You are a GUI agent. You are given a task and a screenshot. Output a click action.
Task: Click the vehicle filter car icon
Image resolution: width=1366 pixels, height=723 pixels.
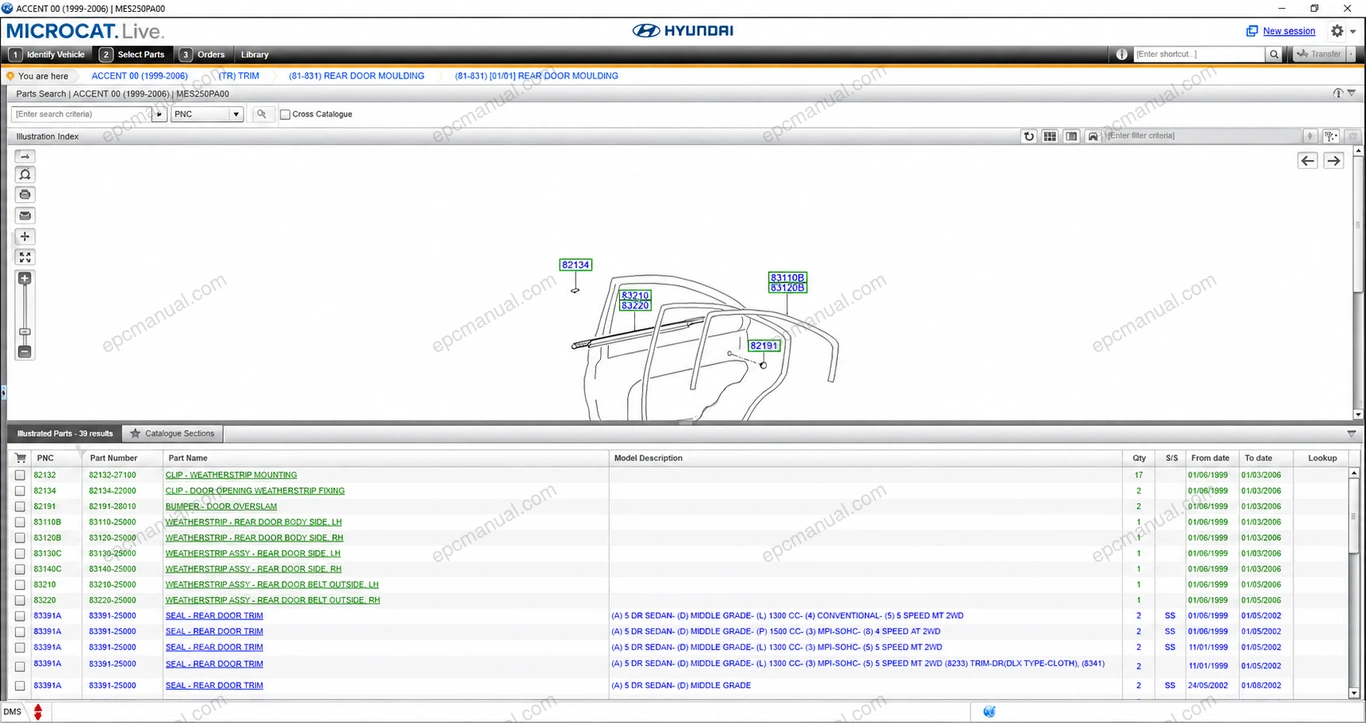(x=1093, y=136)
